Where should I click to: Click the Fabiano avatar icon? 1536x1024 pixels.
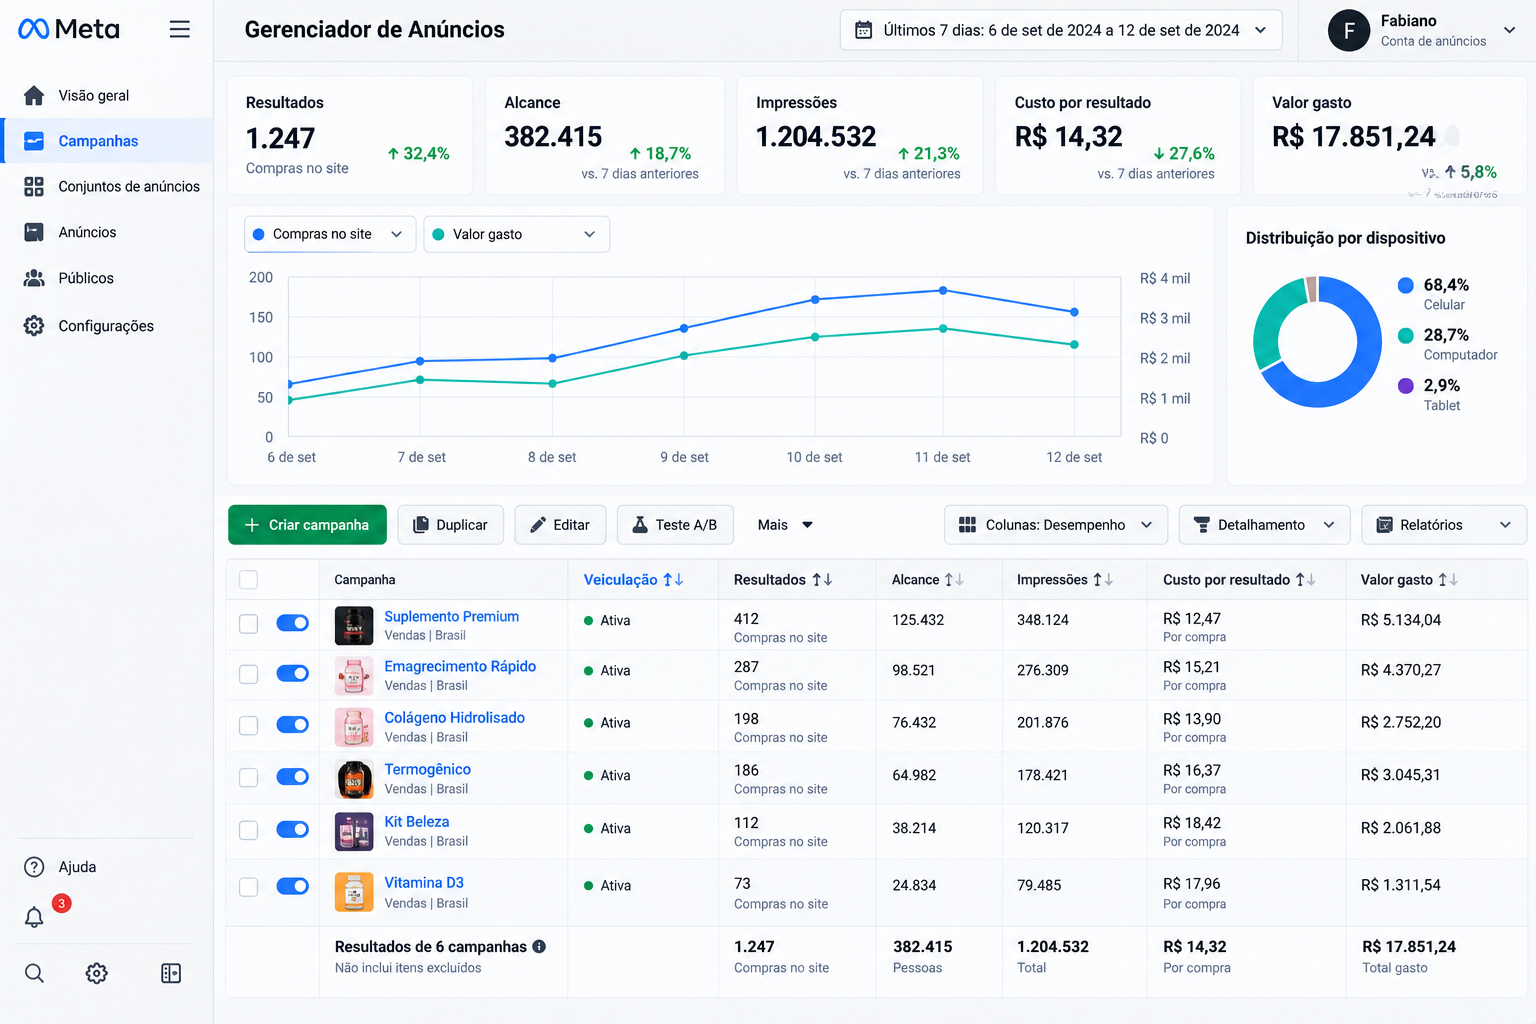coord(1349,30)
